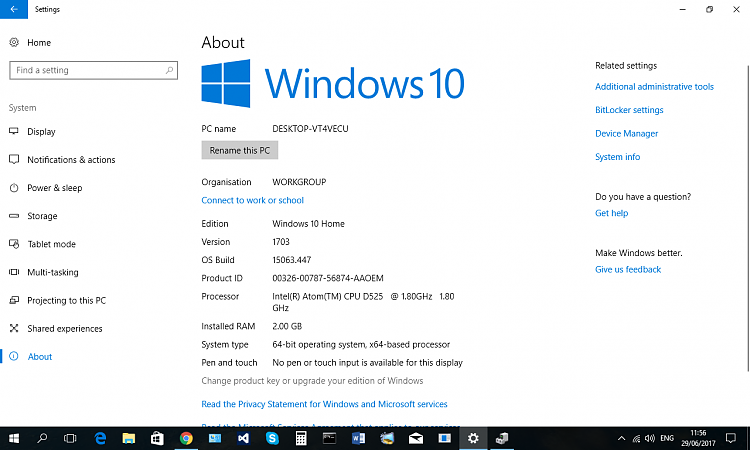The height and width of the screenshot is (450, 750).
Task: Open BitLocker settings link
Action: point(629,110)
